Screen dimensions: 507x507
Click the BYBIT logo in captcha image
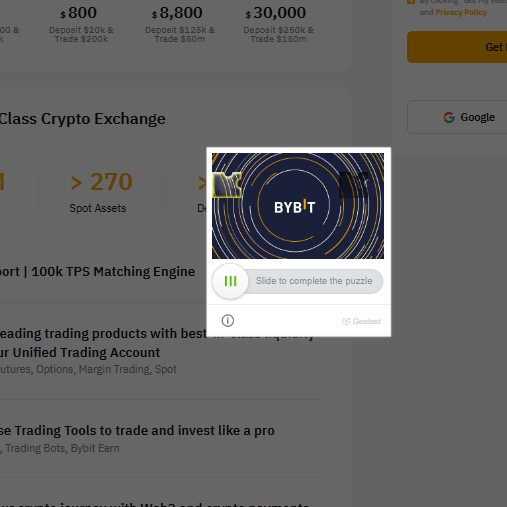[295, 207]
